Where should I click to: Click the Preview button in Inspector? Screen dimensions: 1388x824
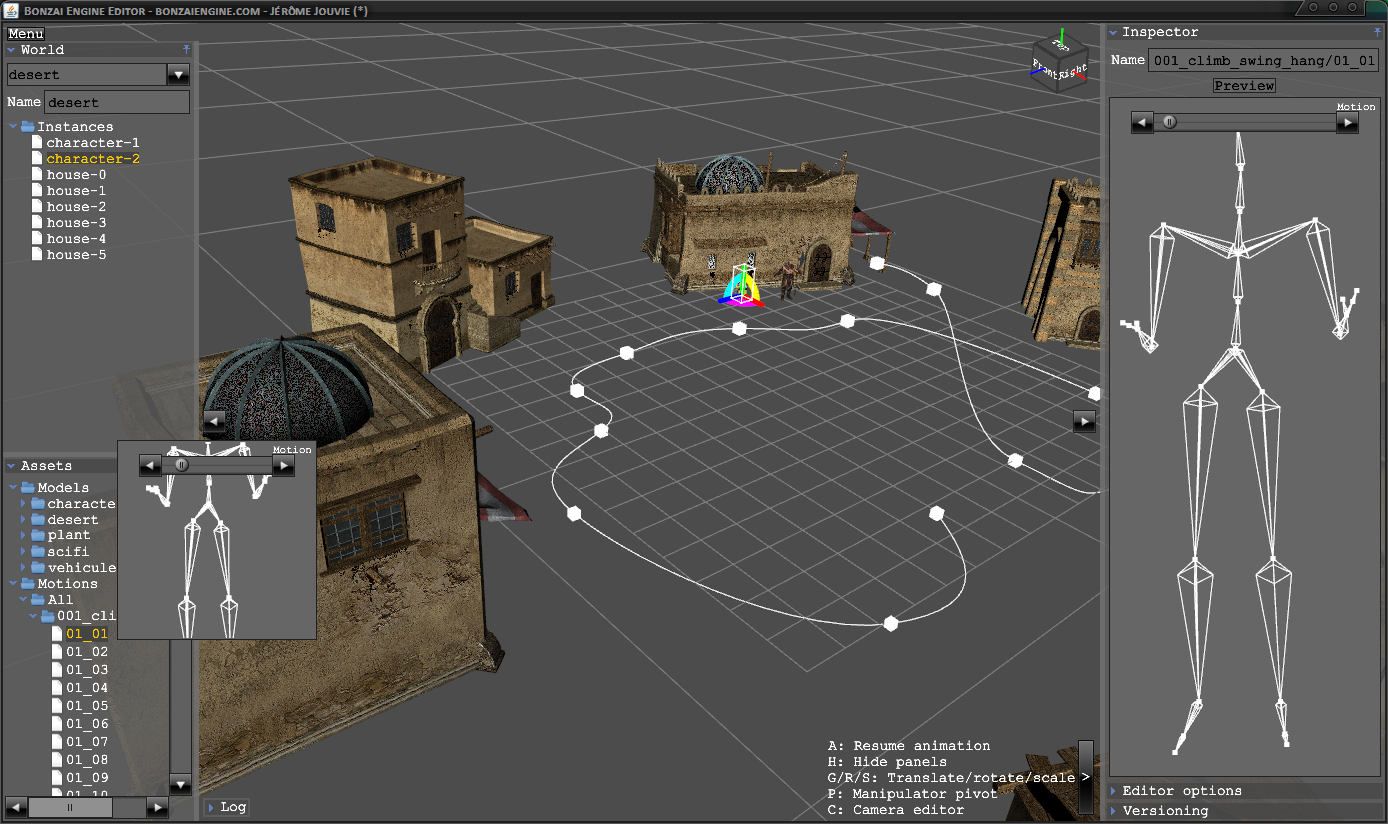1244,86
